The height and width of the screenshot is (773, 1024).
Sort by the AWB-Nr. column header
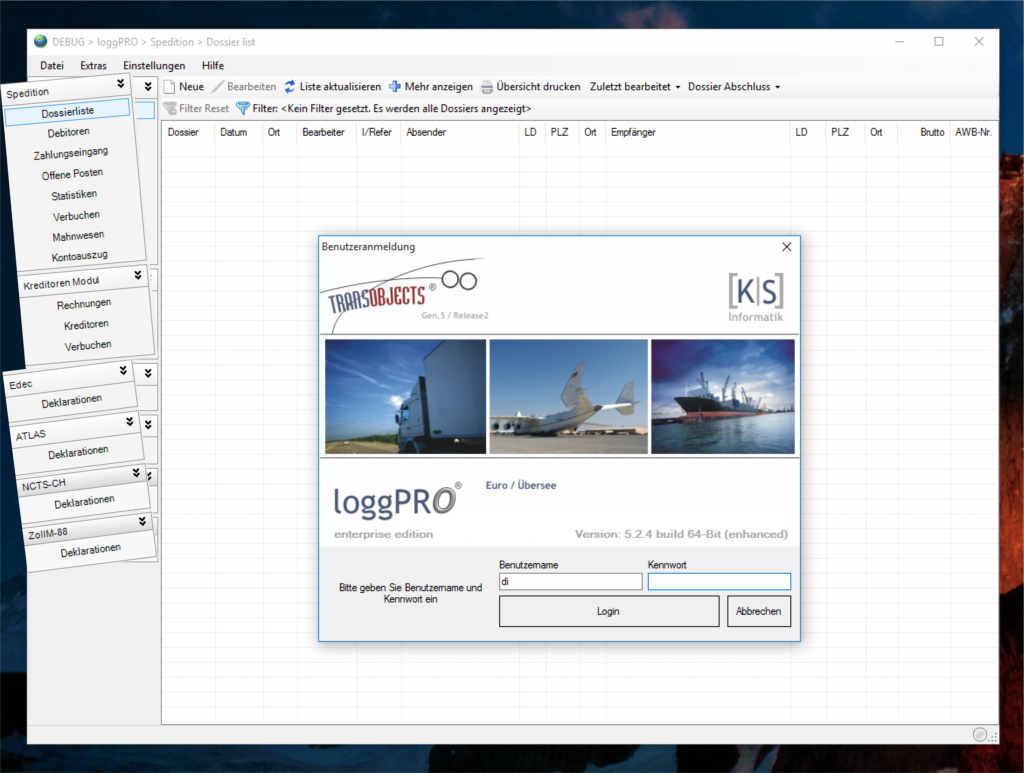coord(973,132)
